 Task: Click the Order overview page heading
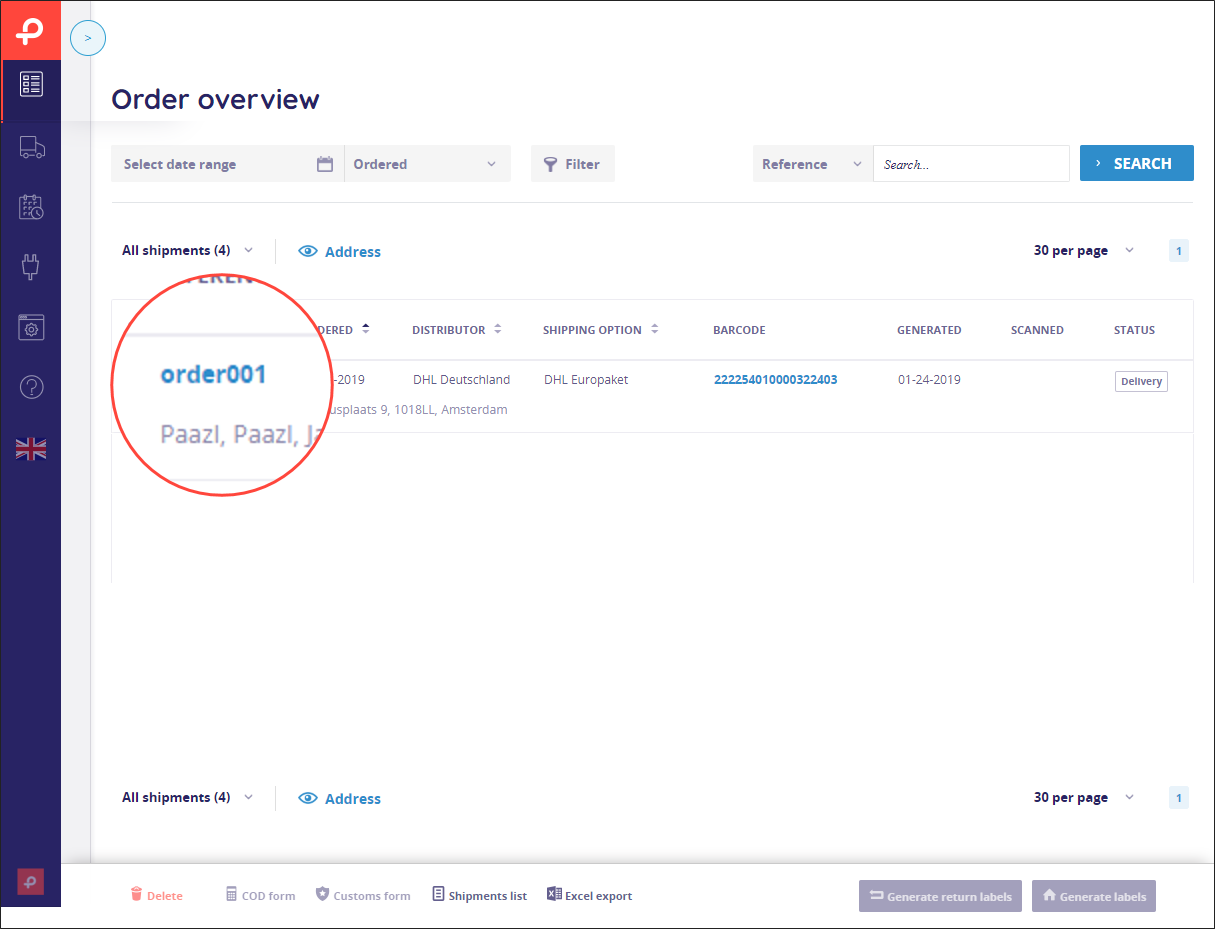click(x=215, y=99)
